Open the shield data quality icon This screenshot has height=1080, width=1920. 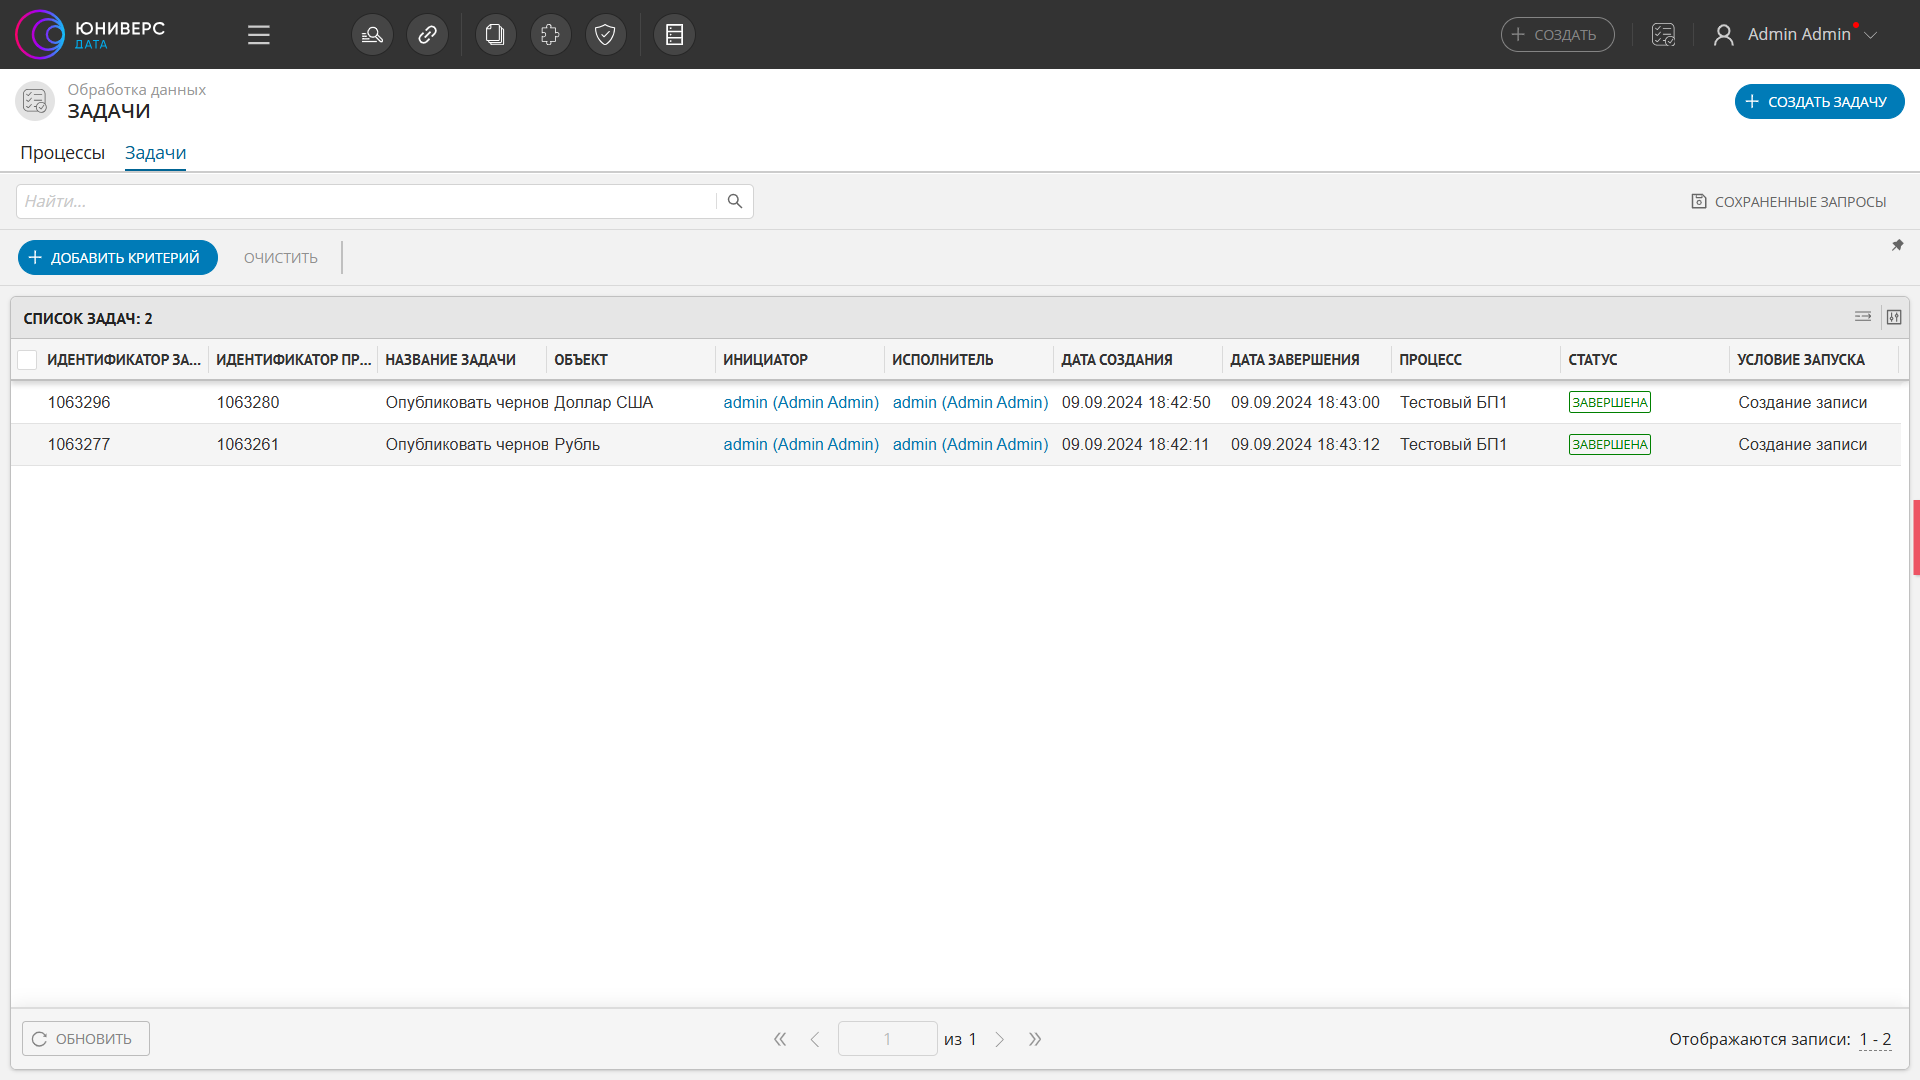click(605, 35)
